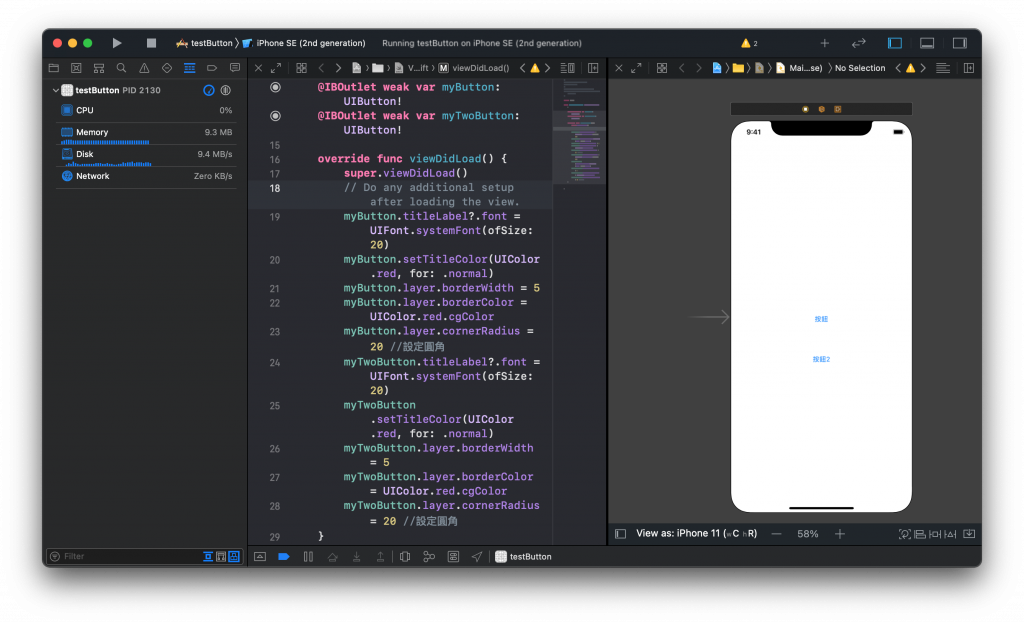Image resolution: width=1024 pixels, height=623 pixels.
Task: Select the Memory gauge row
Action: click(146, 133)
